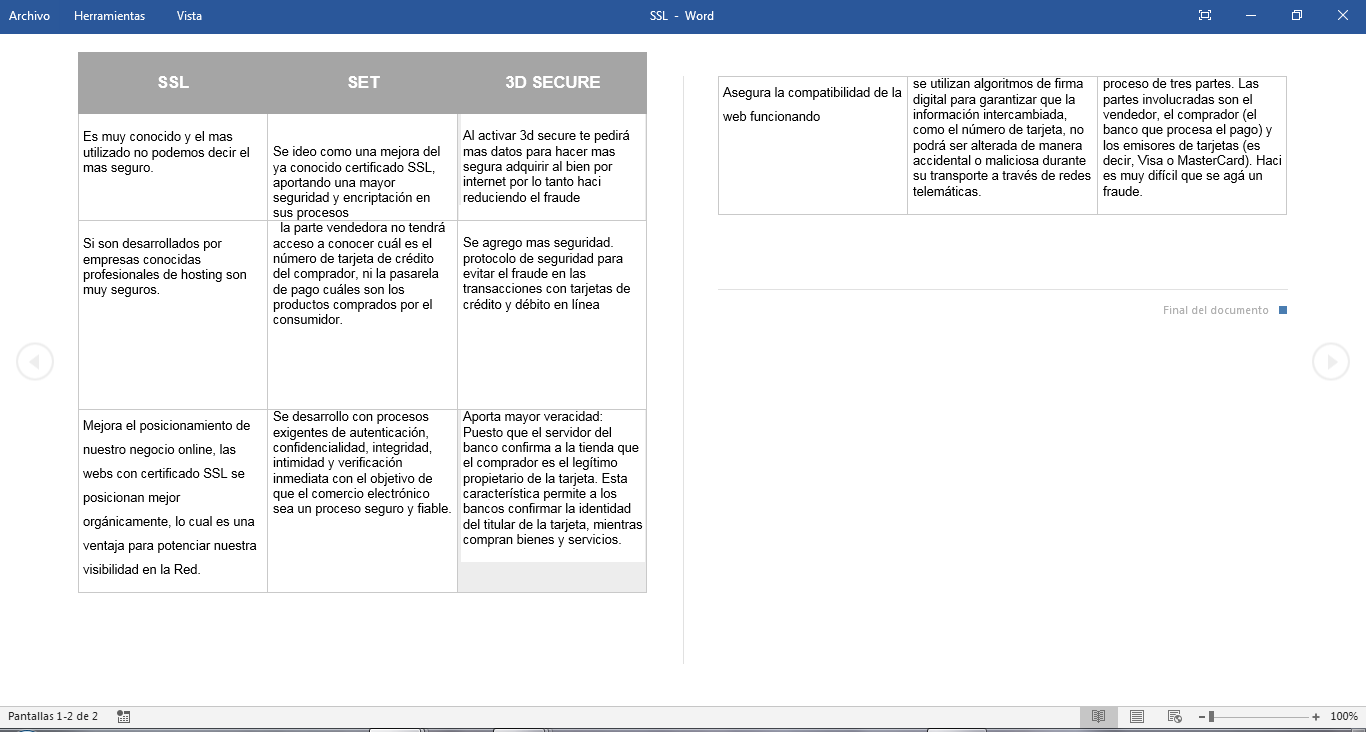Open the Archivo menu

click(29, 16)
